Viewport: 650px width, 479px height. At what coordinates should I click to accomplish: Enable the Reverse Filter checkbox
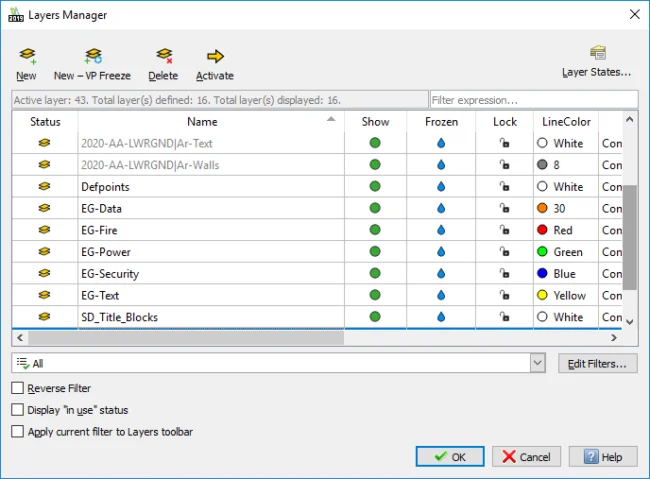click(x=17, y=388)
